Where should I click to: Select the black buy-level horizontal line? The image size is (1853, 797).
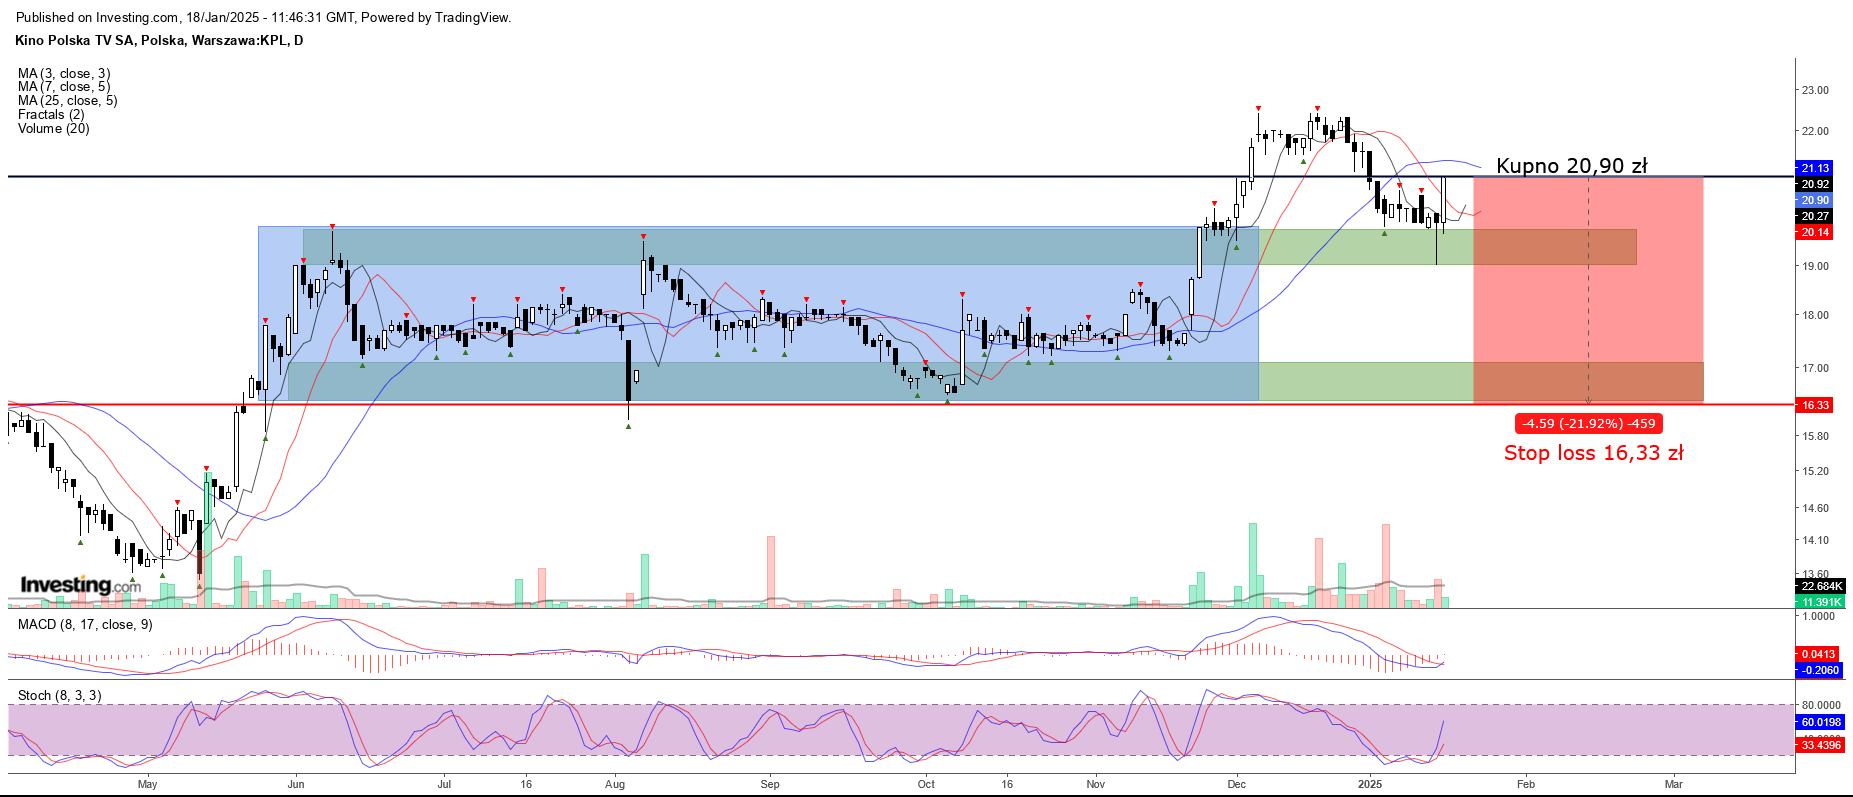[x=900, y=177]
